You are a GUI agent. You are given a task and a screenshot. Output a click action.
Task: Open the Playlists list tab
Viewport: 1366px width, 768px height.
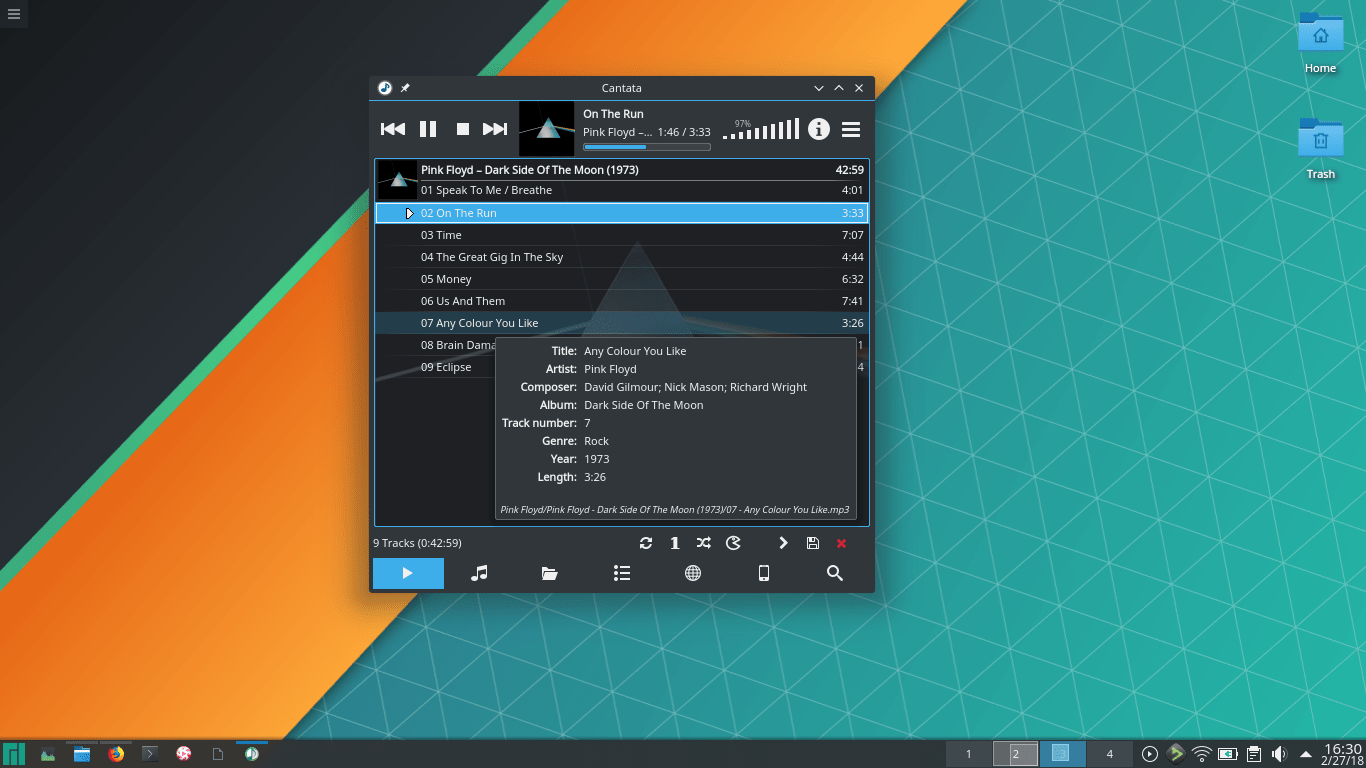[622, 573]
